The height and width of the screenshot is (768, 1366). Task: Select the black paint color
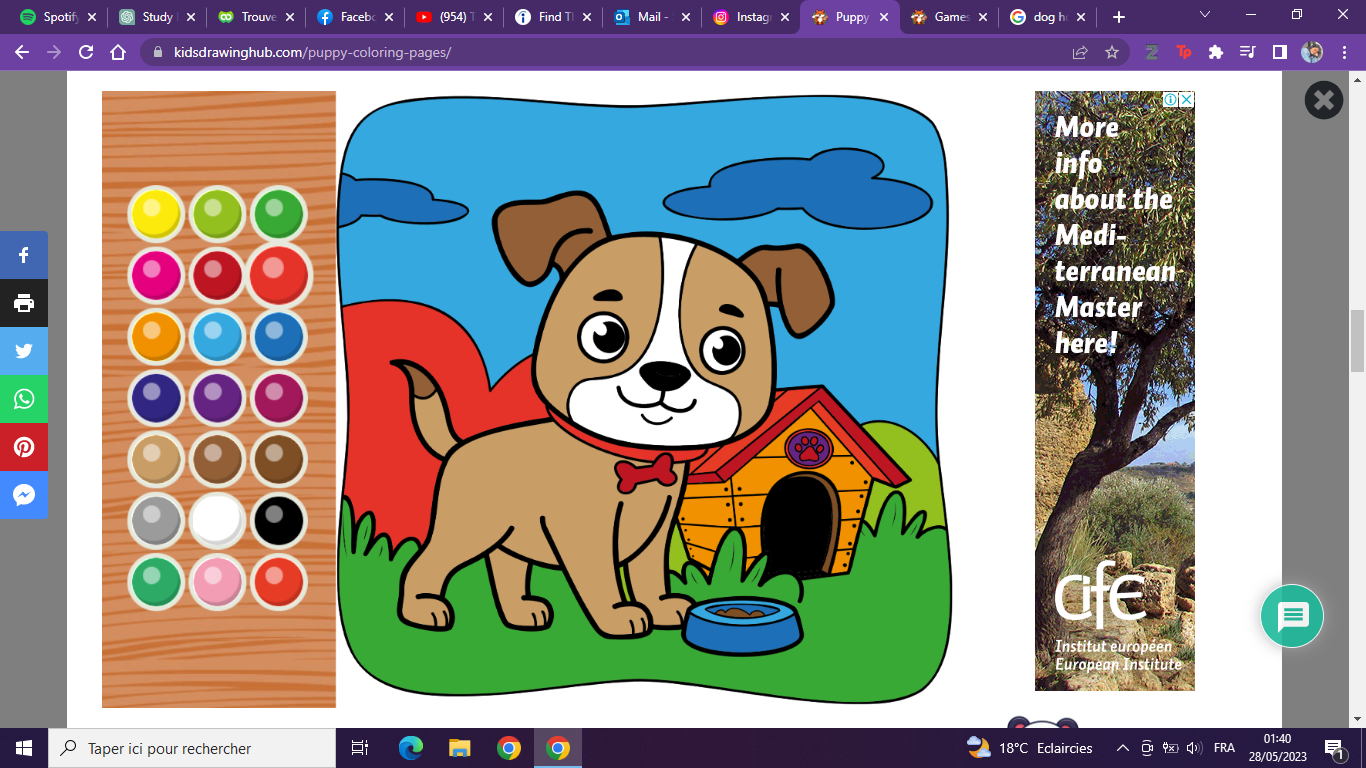click(278, 521)
